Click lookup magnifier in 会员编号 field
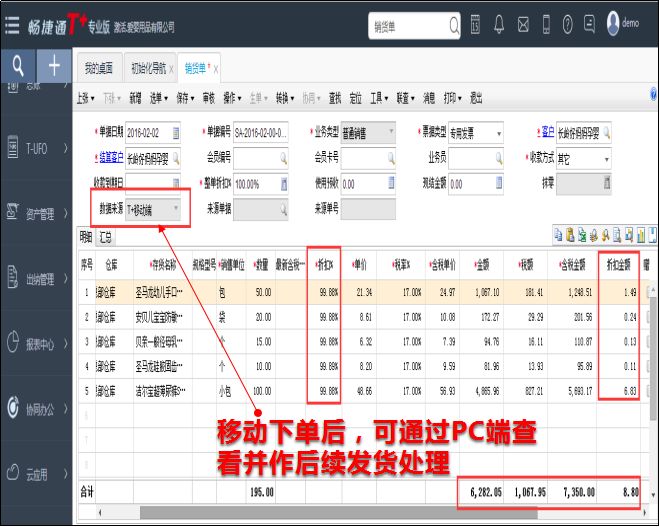The height and width of the screenshot is (527, 659). click(x=284, y=158)
